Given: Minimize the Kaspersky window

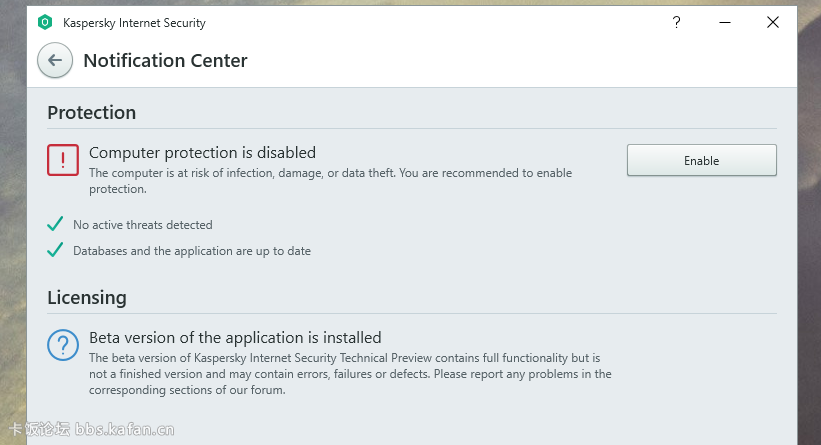Looking at the screenshot, I should [725, 22].
